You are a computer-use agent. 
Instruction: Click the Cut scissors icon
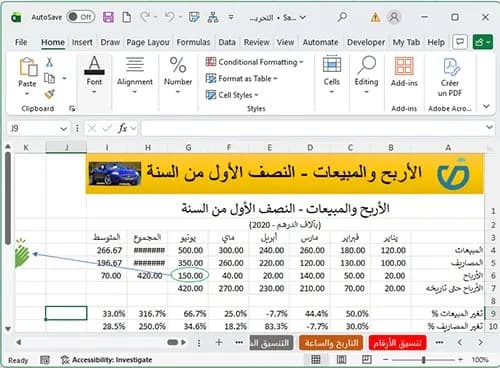click(x=49, y=62)
